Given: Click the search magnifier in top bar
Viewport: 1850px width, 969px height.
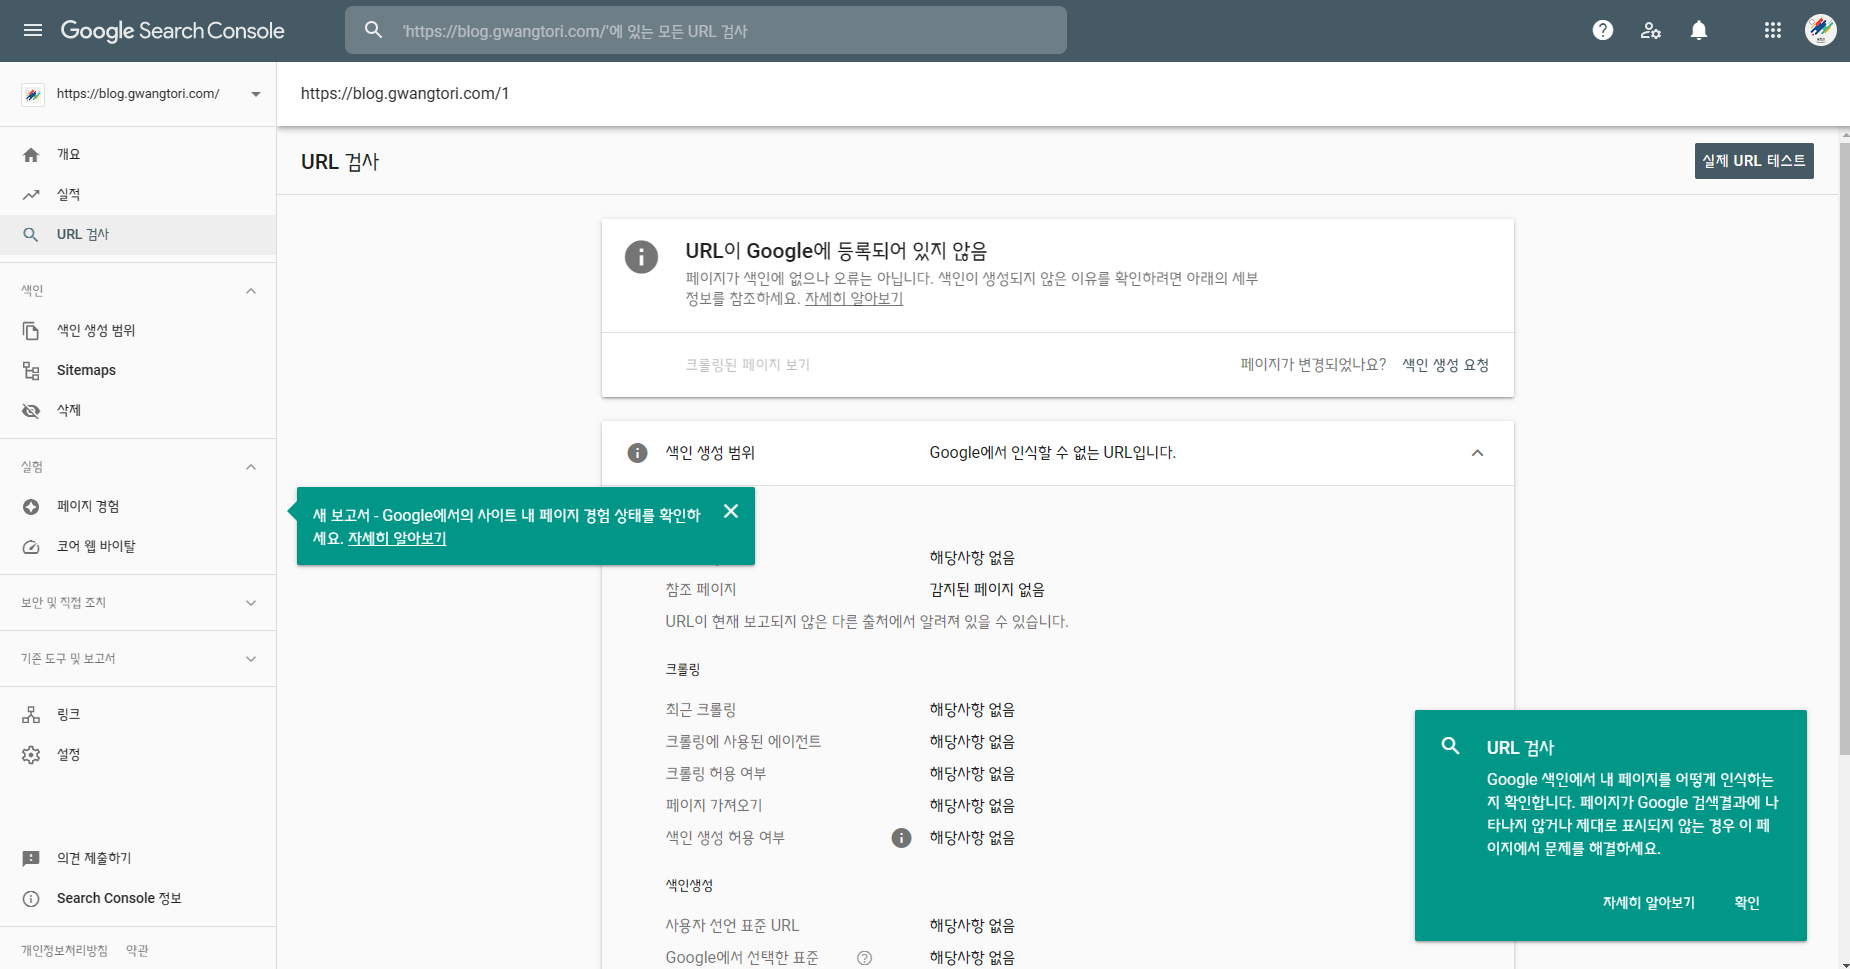Looking at the screenshot, I should (x=374, y=30).
